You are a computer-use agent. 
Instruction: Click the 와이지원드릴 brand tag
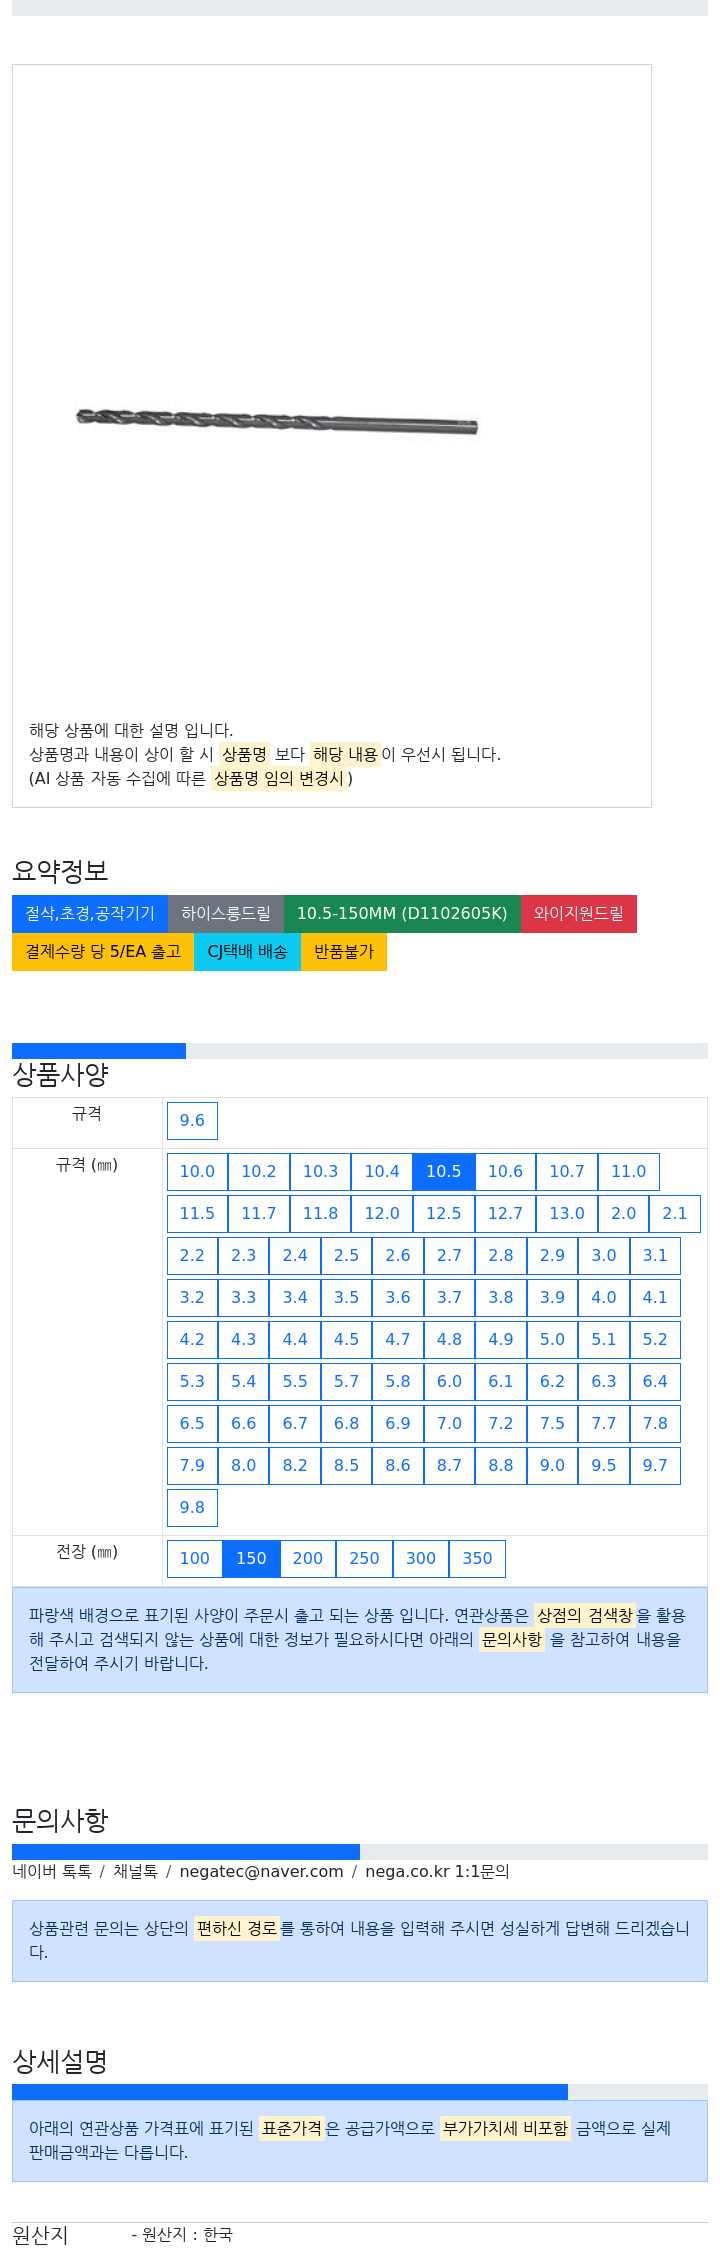(579, 913)
